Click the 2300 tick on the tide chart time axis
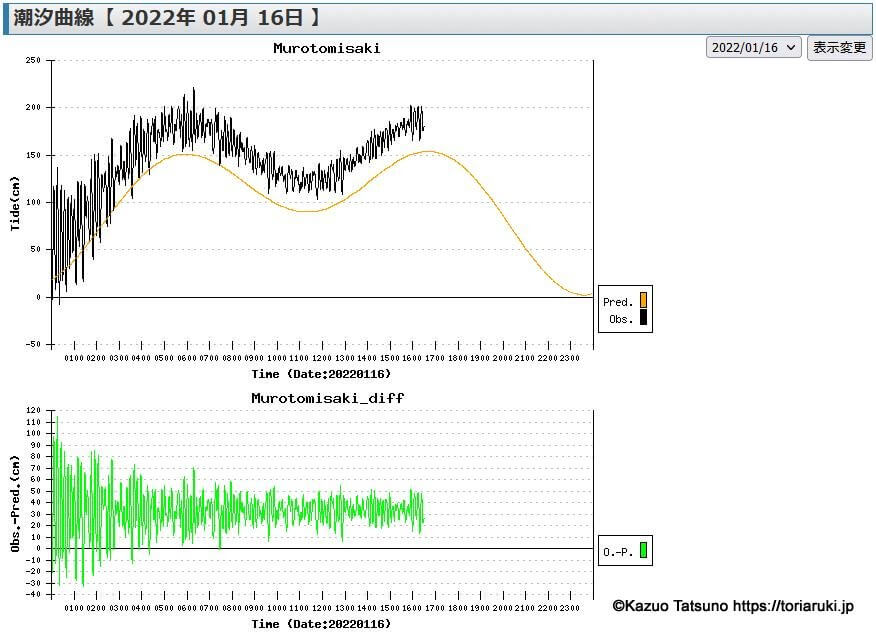This screenshot has height=633, width=876. pyautogui.click(x=570, y=358)
